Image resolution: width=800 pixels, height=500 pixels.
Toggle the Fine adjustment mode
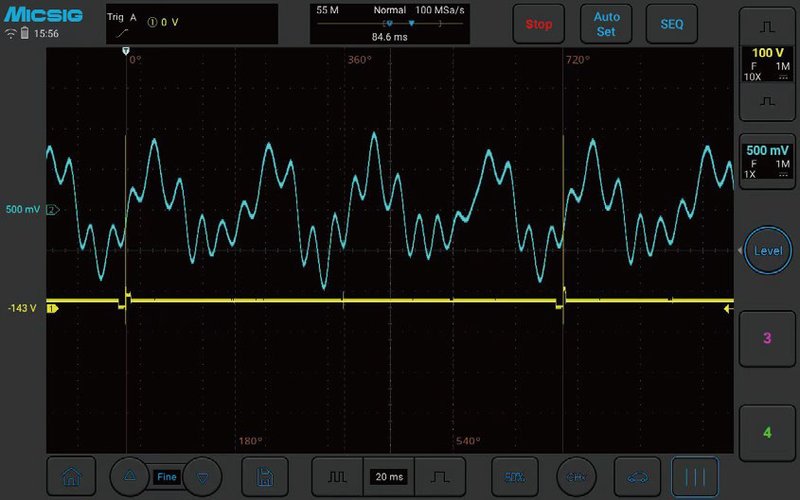click(x=167, y=477)
